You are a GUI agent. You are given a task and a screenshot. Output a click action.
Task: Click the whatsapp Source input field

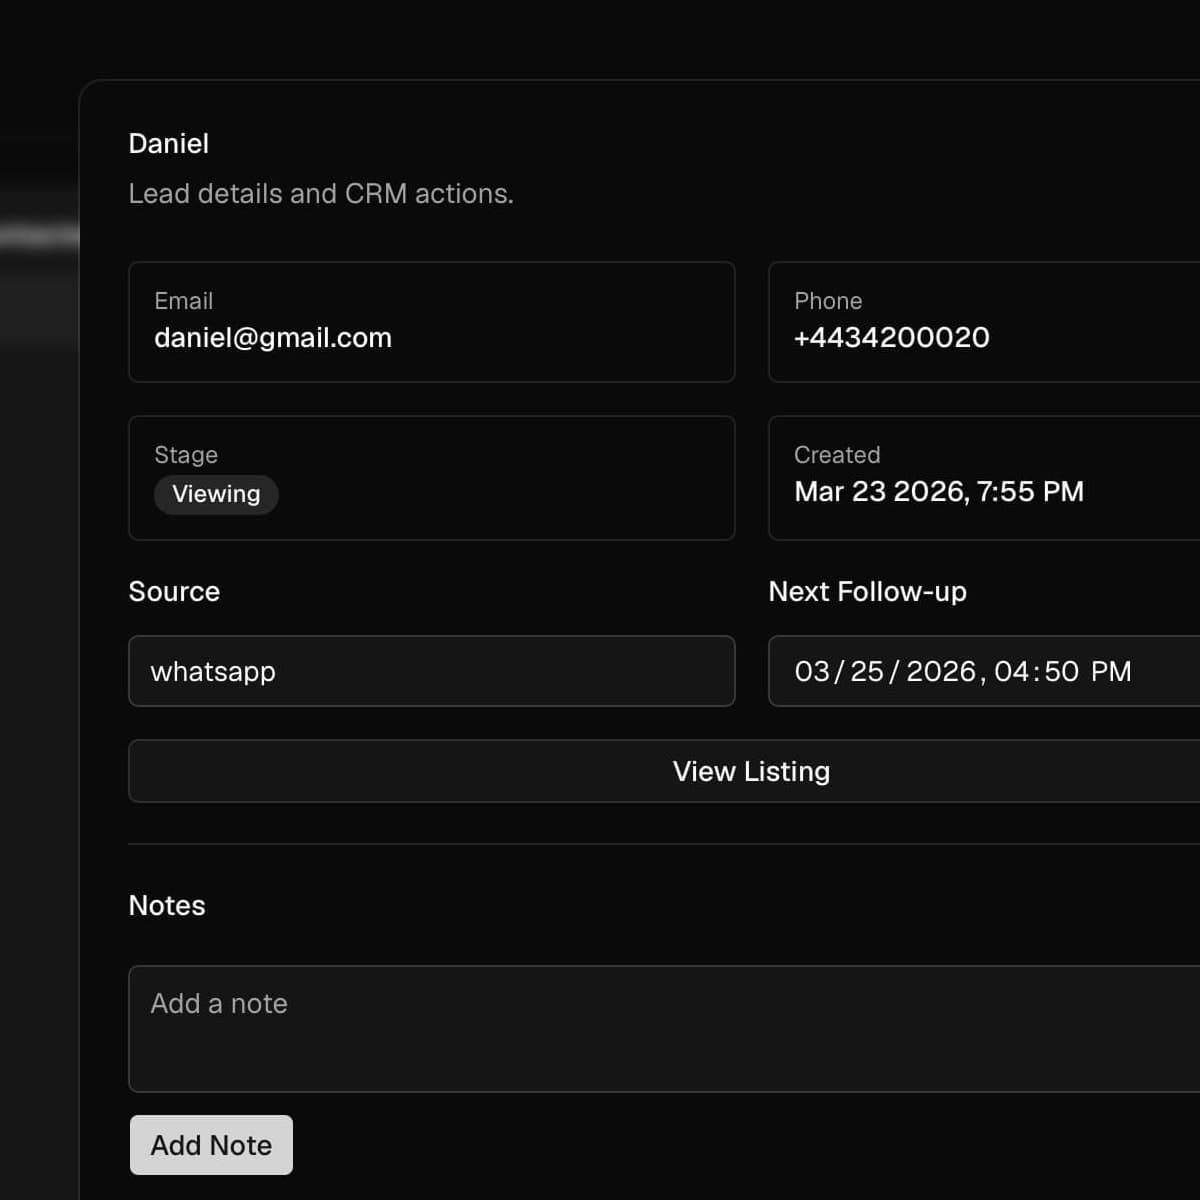pos(431,671)
